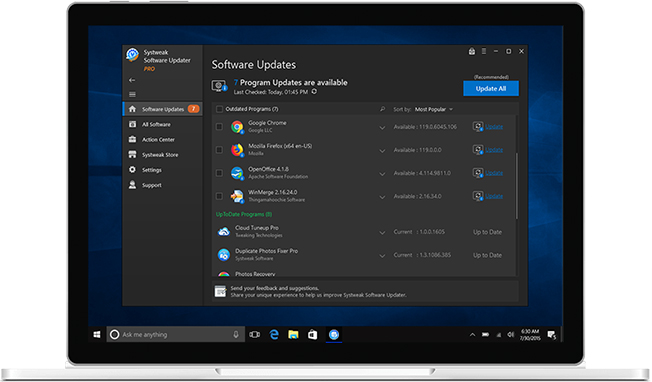This screenshot has height=382, width=652.
Task: Click the feedback note icon
Action: coord(220,291)
